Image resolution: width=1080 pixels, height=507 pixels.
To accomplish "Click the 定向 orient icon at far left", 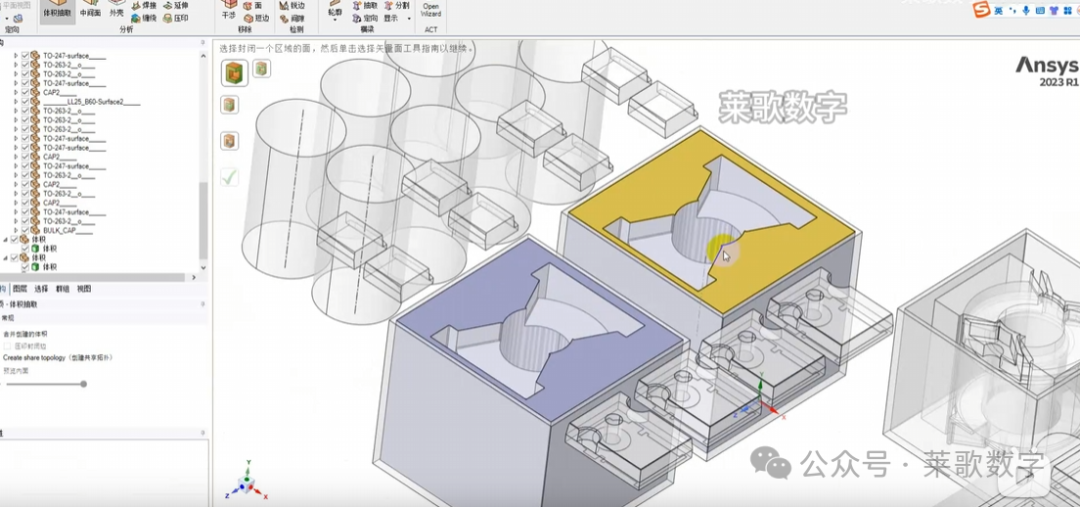I will click(17, 19).
